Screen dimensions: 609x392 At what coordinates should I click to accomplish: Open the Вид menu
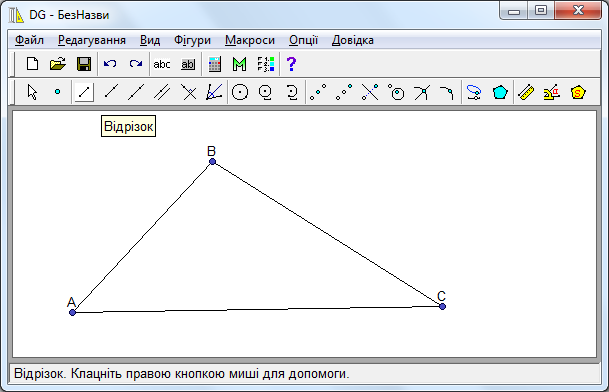pos(150,40)
